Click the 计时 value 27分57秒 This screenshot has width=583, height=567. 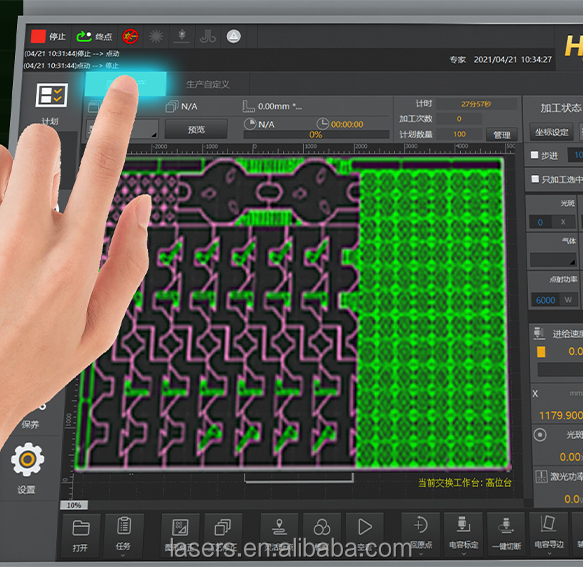(x=476, y=104)
